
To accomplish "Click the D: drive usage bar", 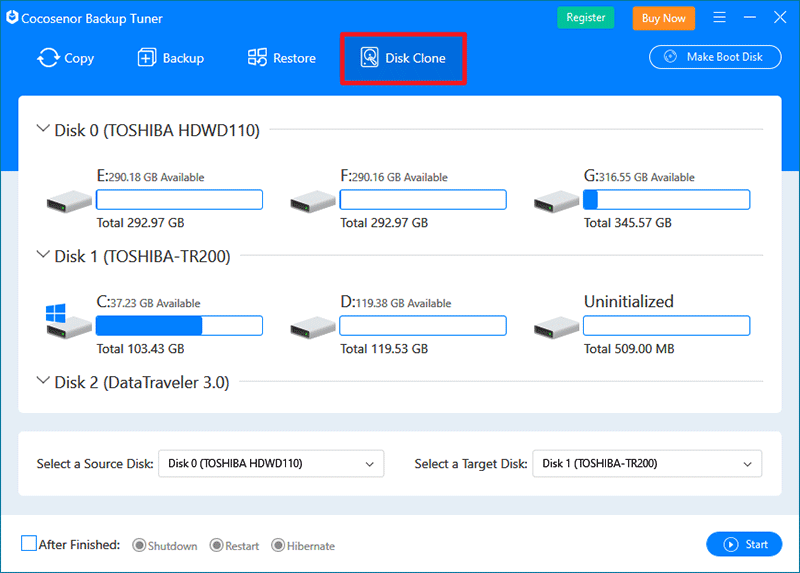I will [423, 326].
